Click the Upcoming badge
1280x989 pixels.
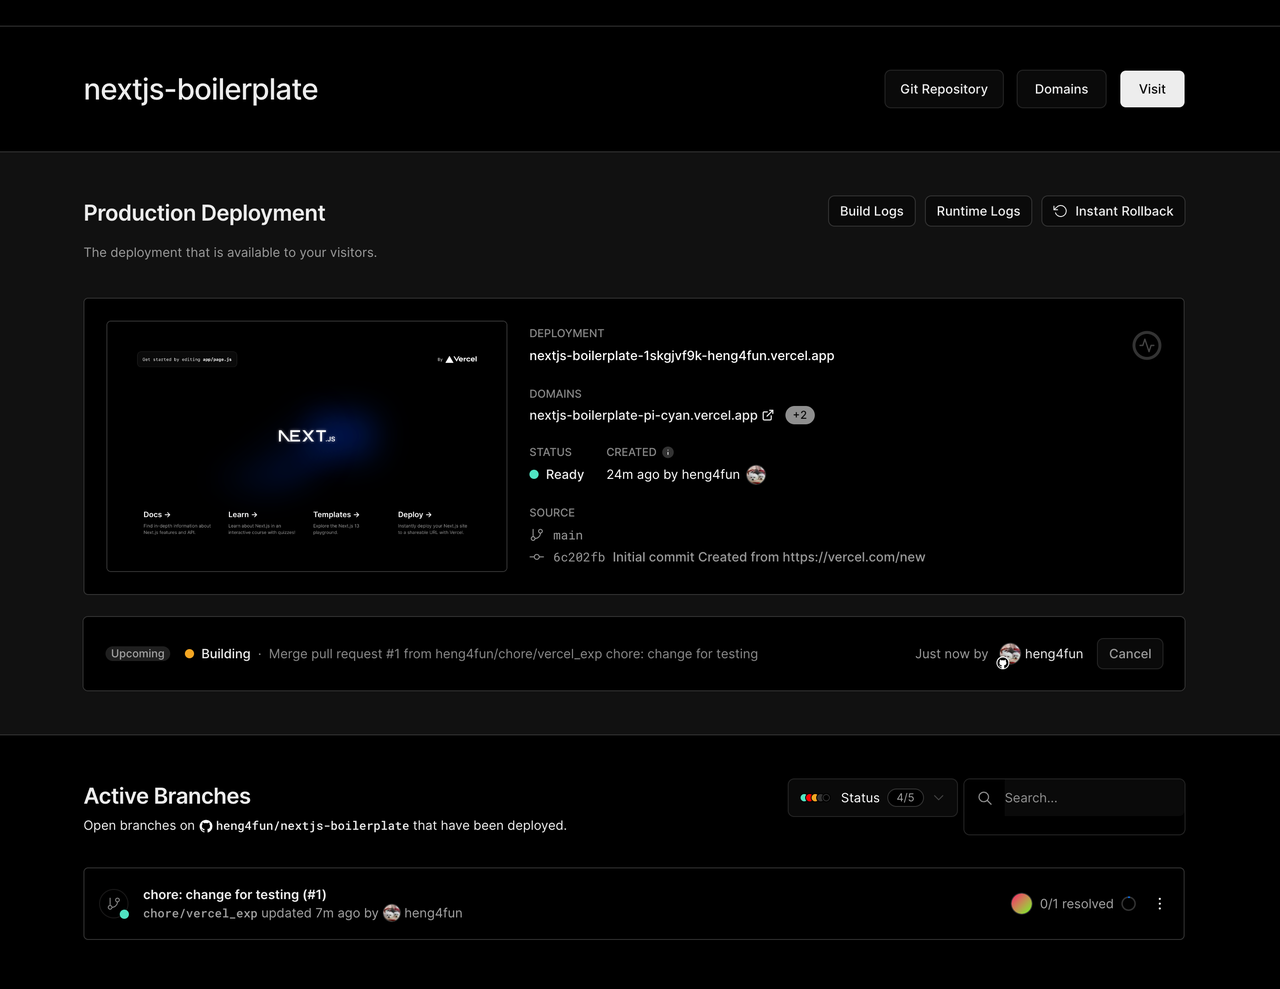(137, 654)
